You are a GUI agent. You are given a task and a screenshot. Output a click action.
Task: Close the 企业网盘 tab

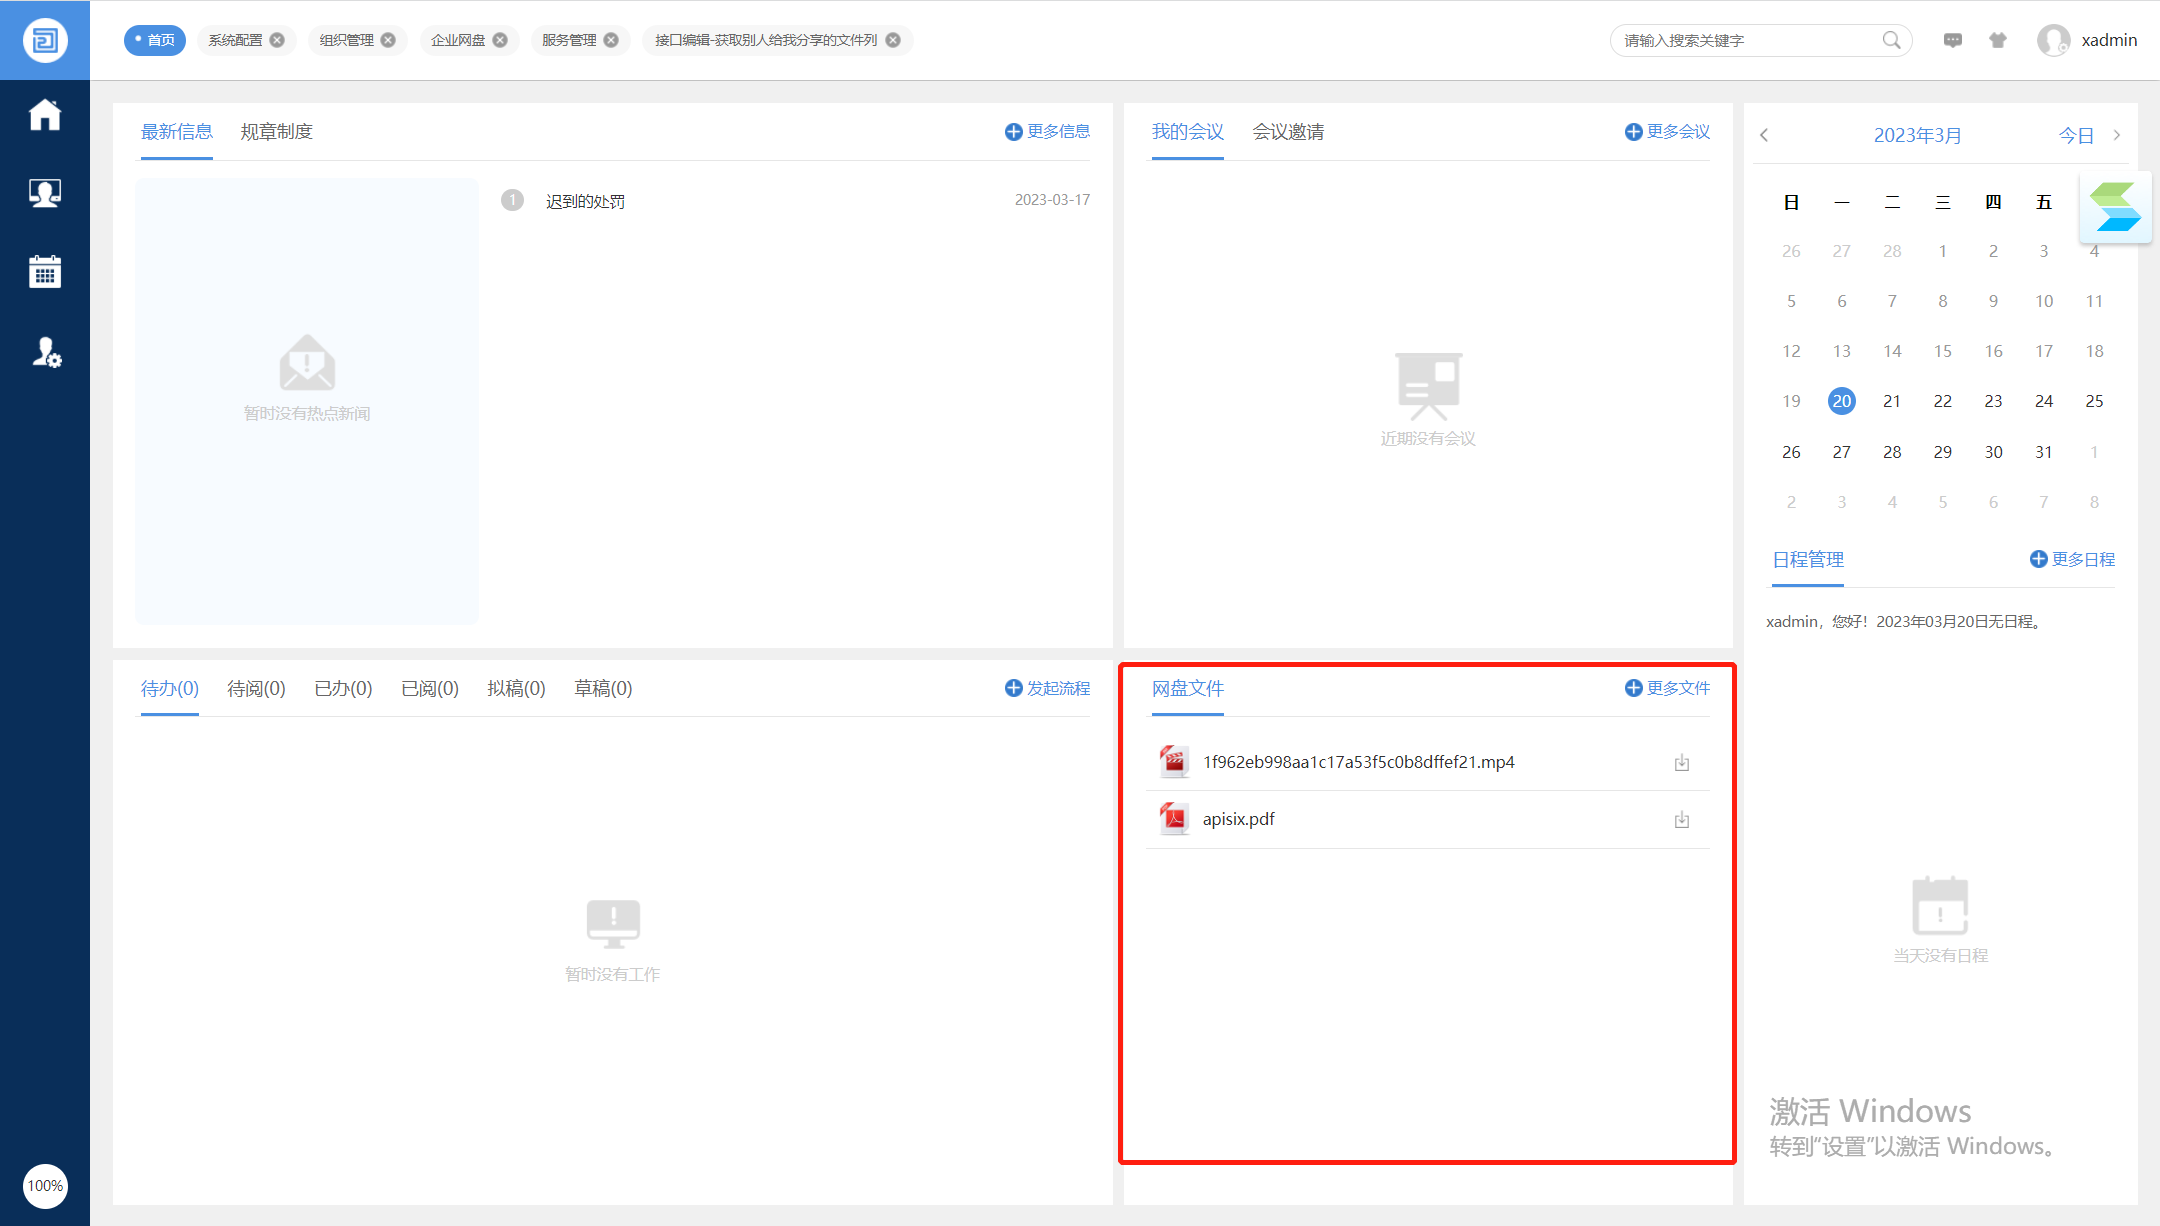tap(500, 40)
